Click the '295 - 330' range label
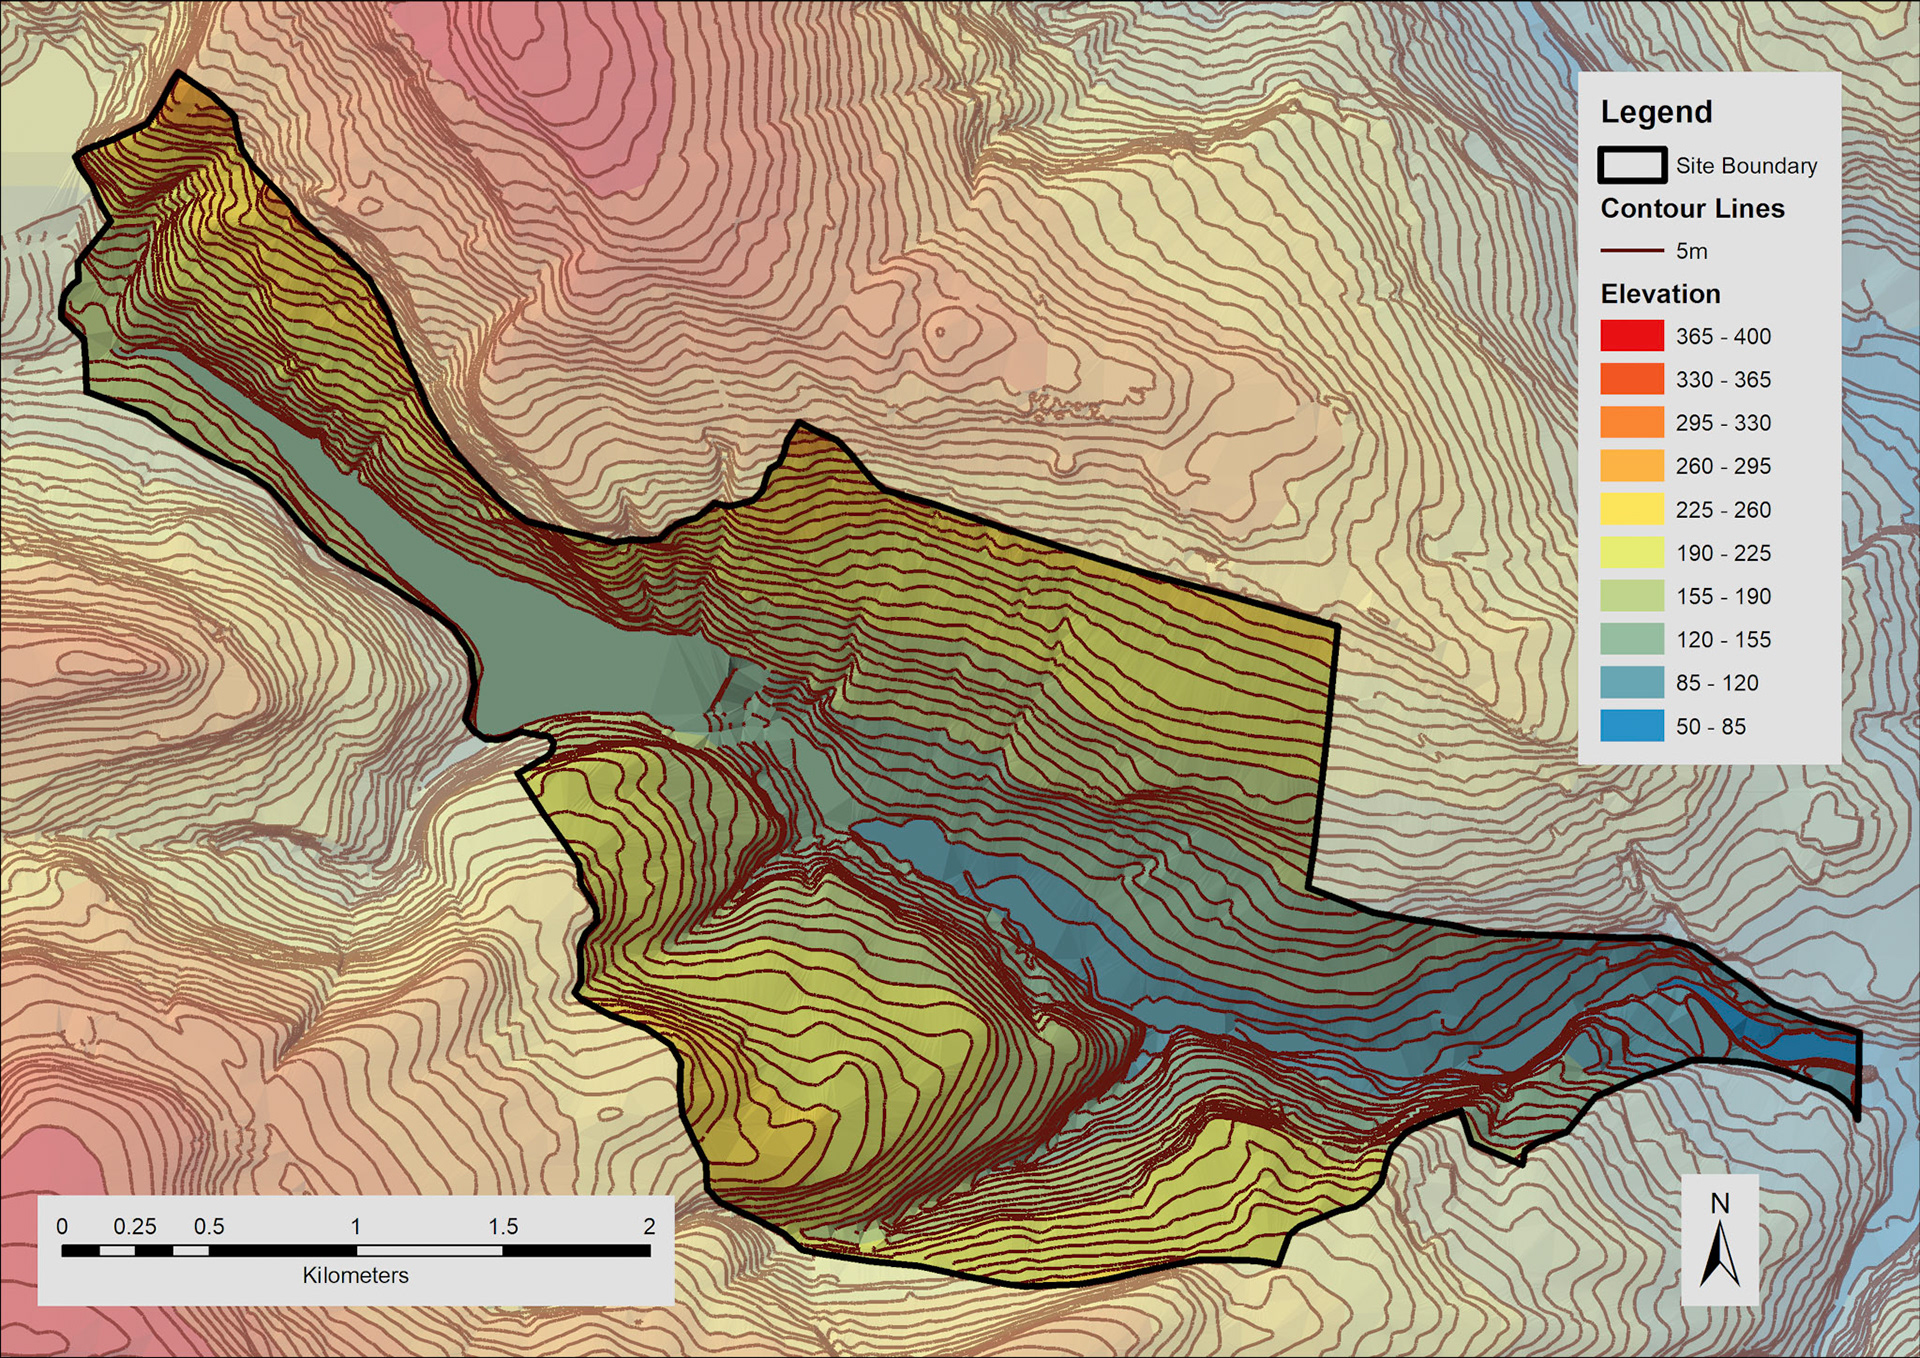 coord(1723,423)
